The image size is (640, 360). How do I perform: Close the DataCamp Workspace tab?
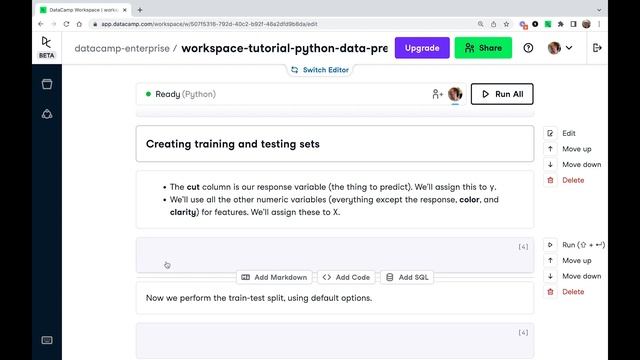click(x=125, y=10)
